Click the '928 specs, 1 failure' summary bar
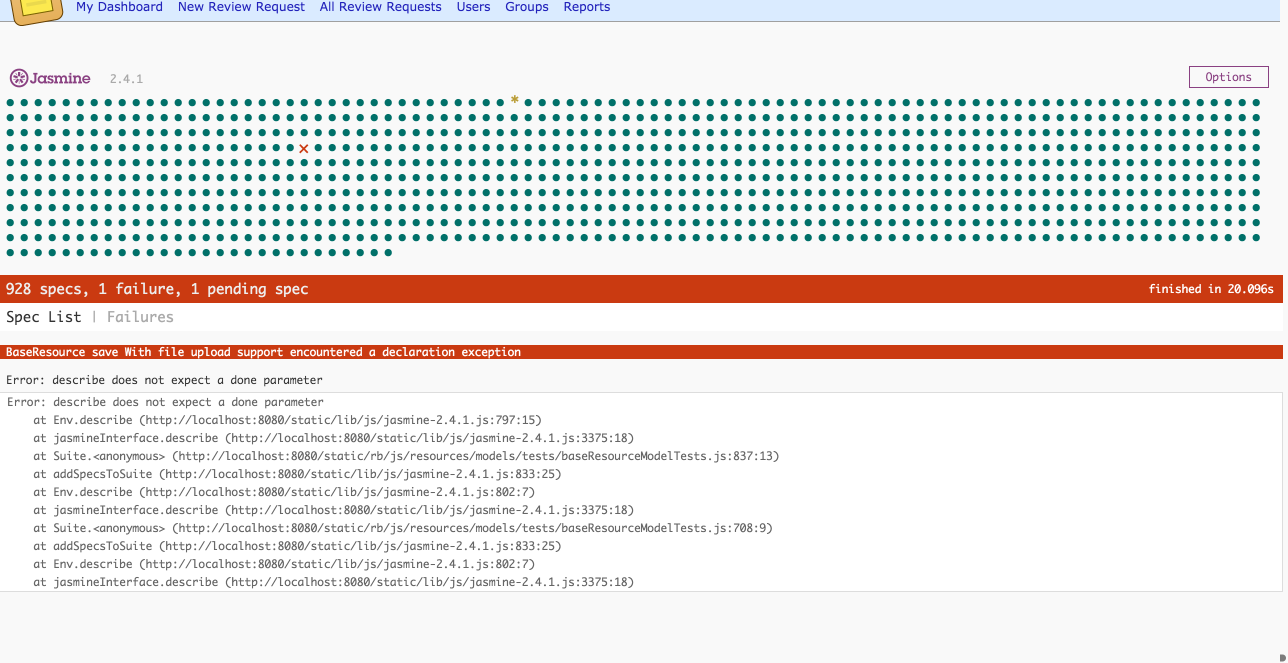Viewport: 1288px width, 663px height. tap(641, 289)
